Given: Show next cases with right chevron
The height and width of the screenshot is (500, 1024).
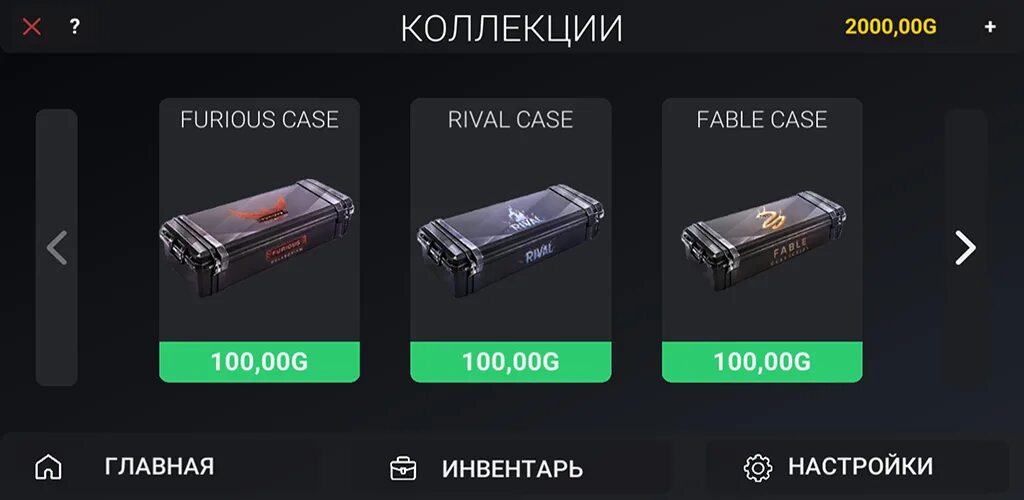Looking at the screenshot, I should pos(965,247).
